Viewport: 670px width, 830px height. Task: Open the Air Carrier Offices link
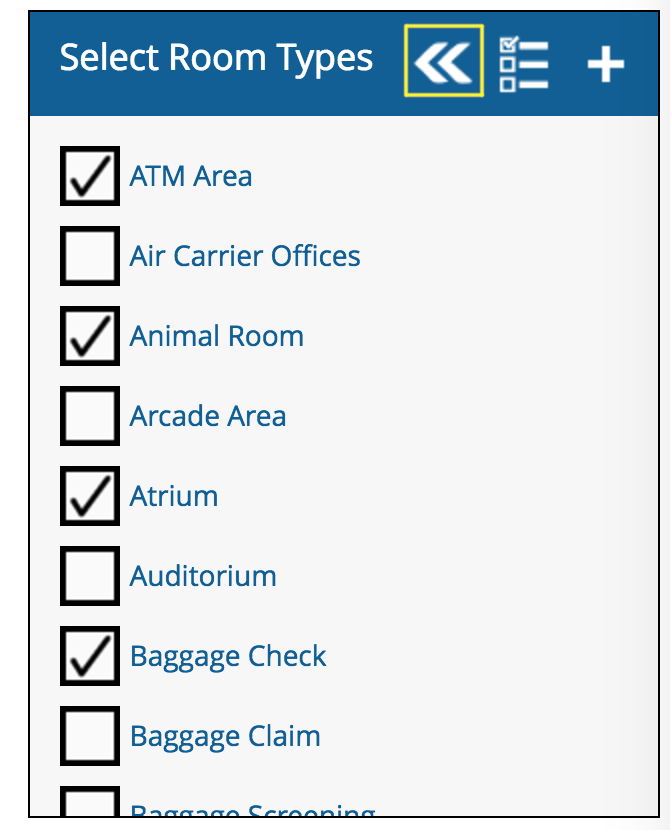(245, 256)
